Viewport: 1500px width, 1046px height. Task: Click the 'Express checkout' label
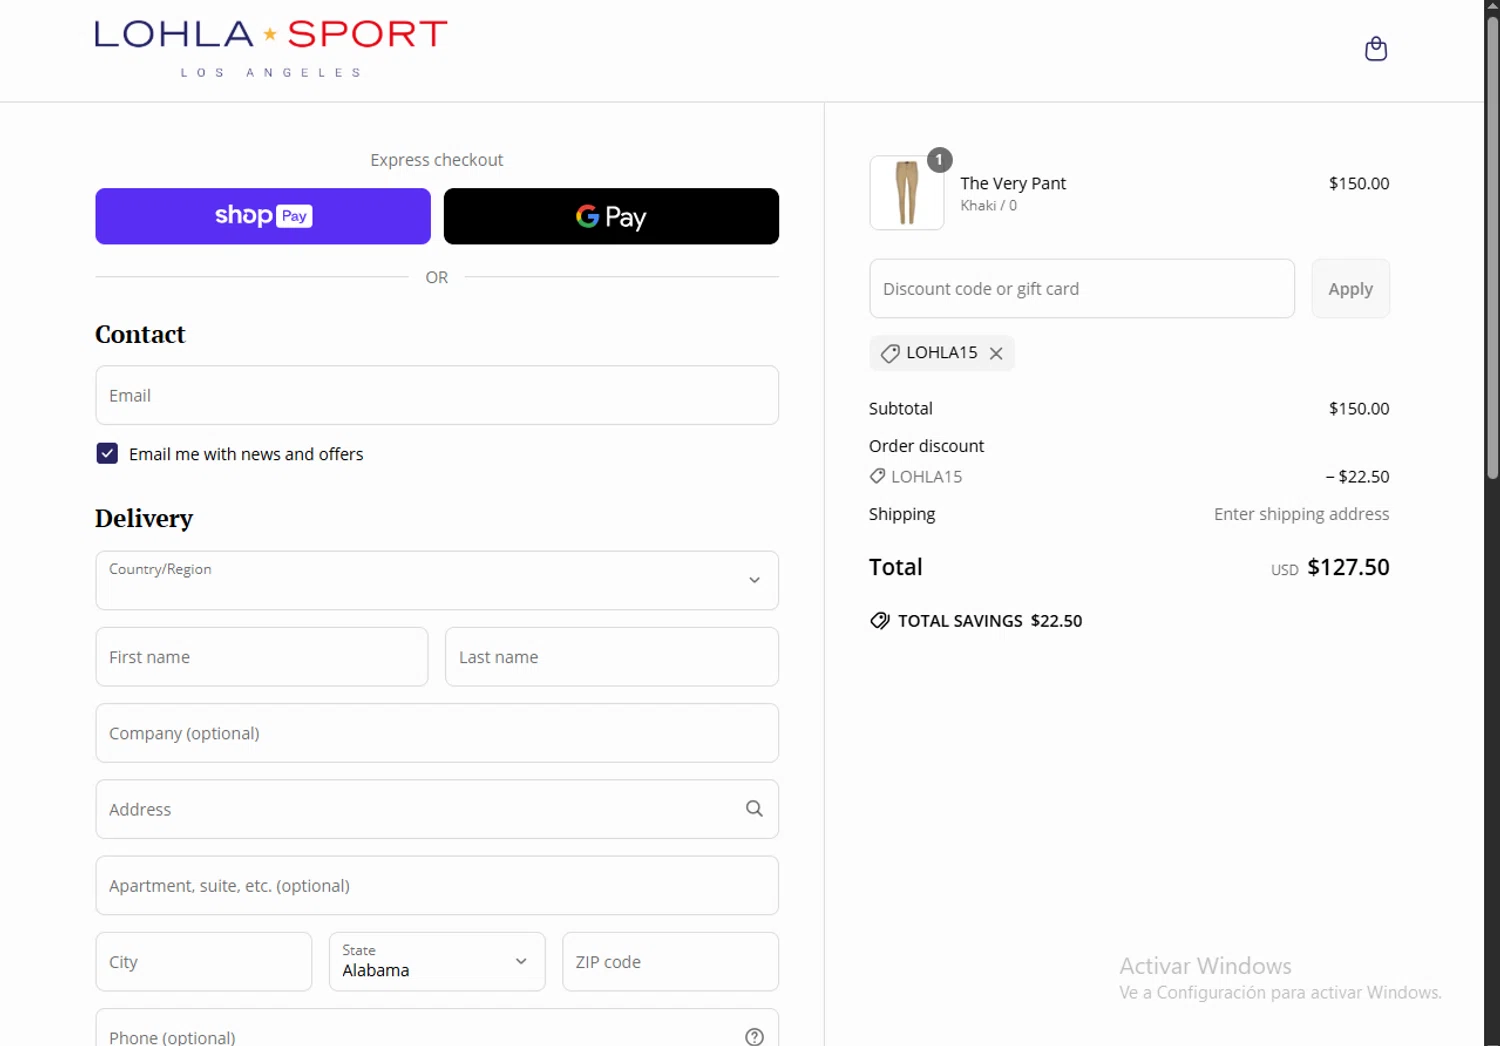point(437,160)
